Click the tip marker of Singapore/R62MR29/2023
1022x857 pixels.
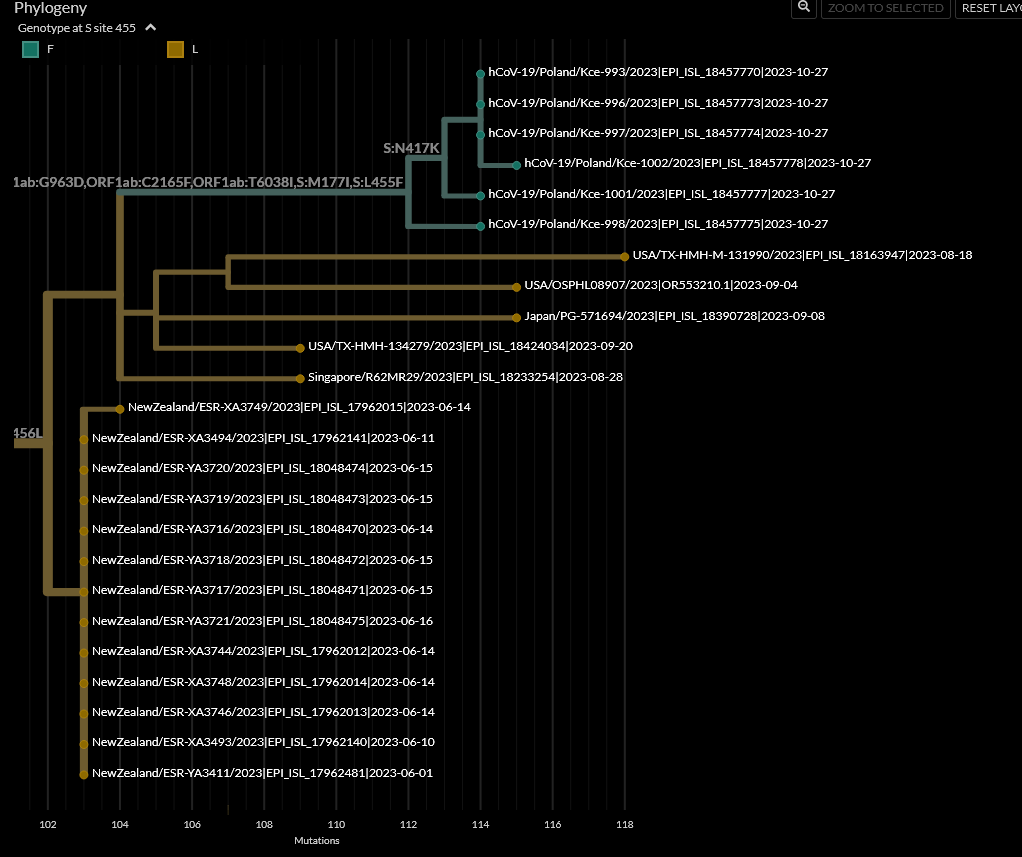point(299,377)
